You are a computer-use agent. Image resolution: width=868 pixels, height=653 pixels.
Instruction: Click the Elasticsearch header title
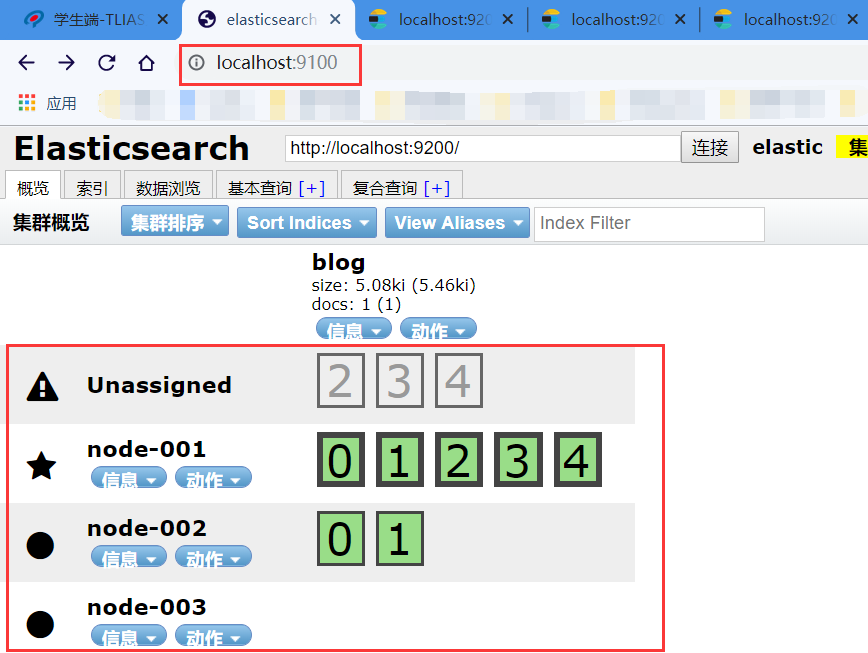click(x=132, y=148)
